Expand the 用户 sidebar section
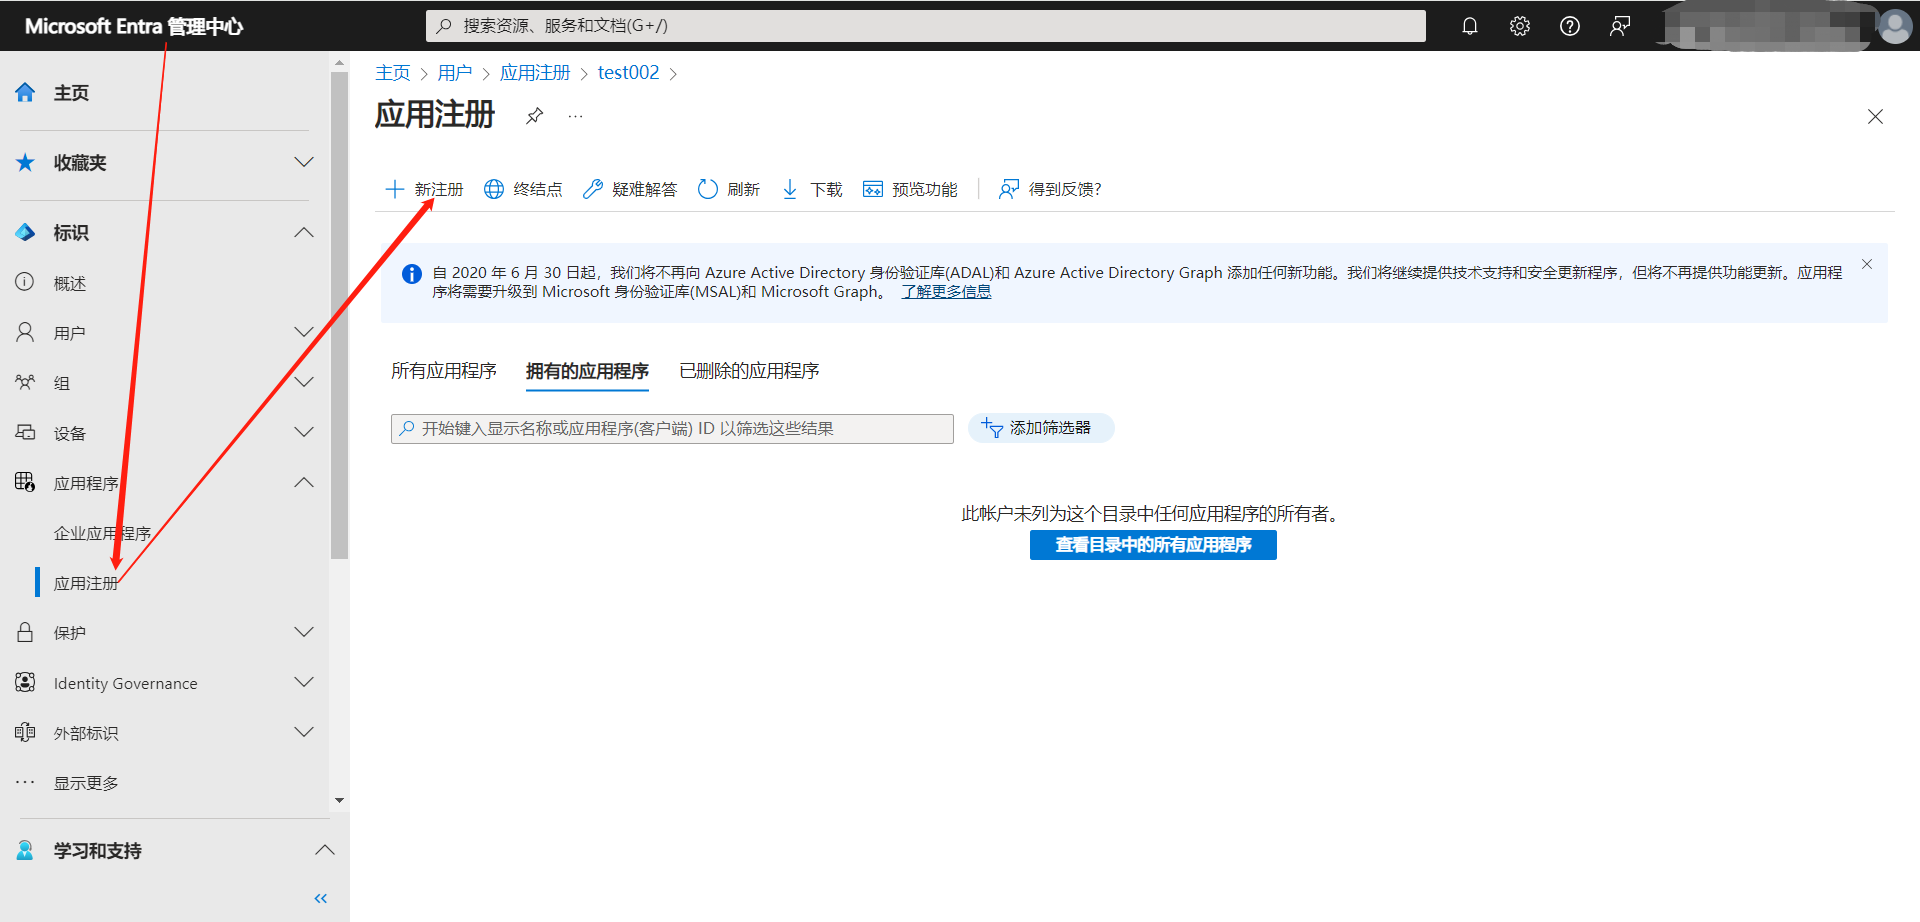 click(x=303, y=332)
